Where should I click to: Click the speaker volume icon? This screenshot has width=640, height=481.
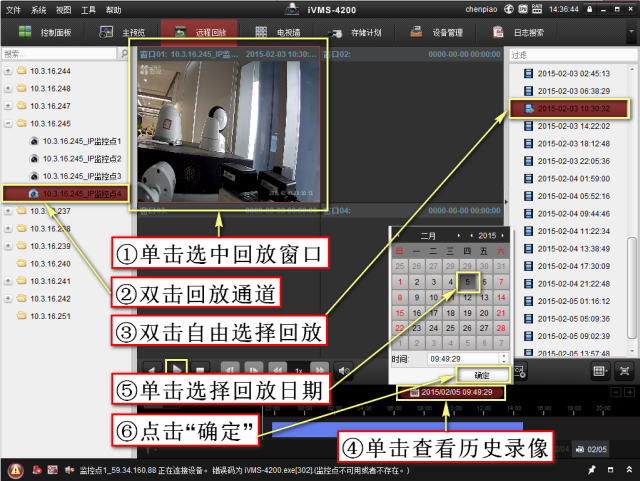pos(345,369)
